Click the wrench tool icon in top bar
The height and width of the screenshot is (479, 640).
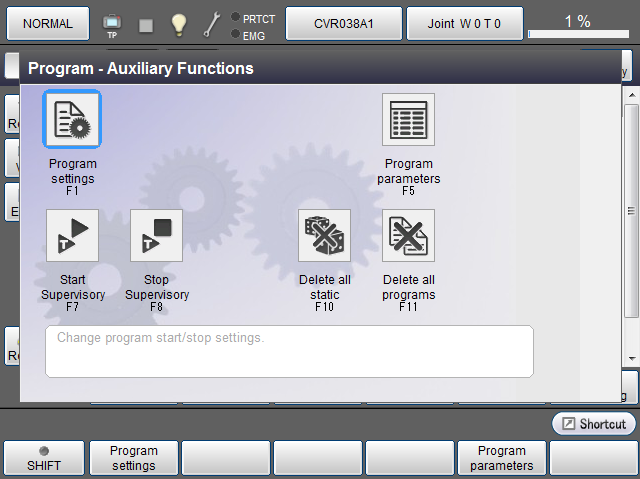pos(212,24)
